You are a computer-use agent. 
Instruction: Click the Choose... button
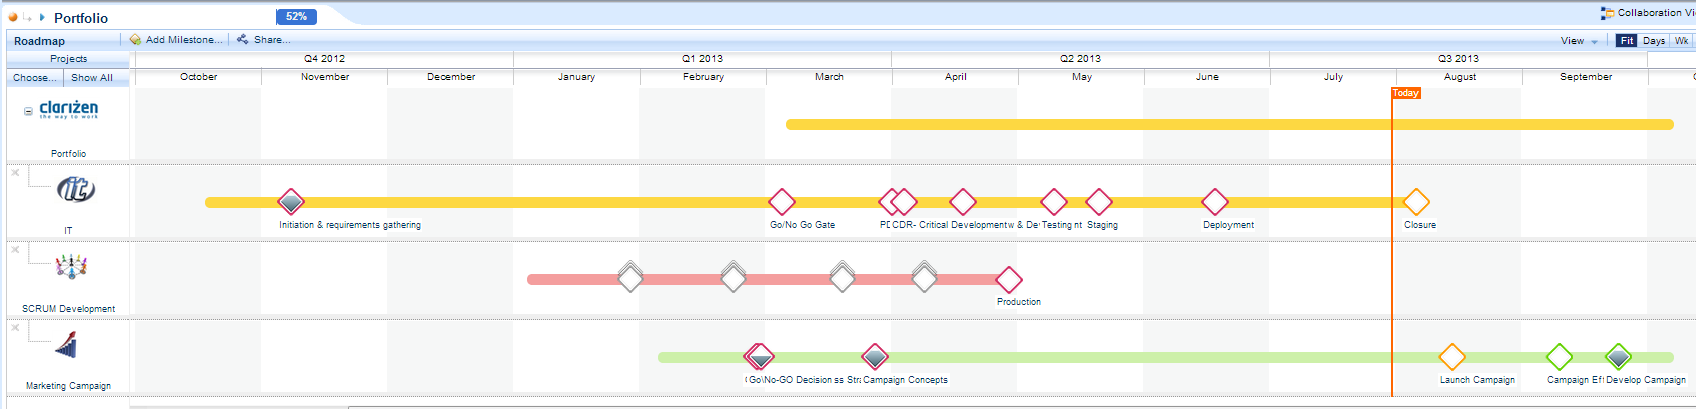point(34,77)
